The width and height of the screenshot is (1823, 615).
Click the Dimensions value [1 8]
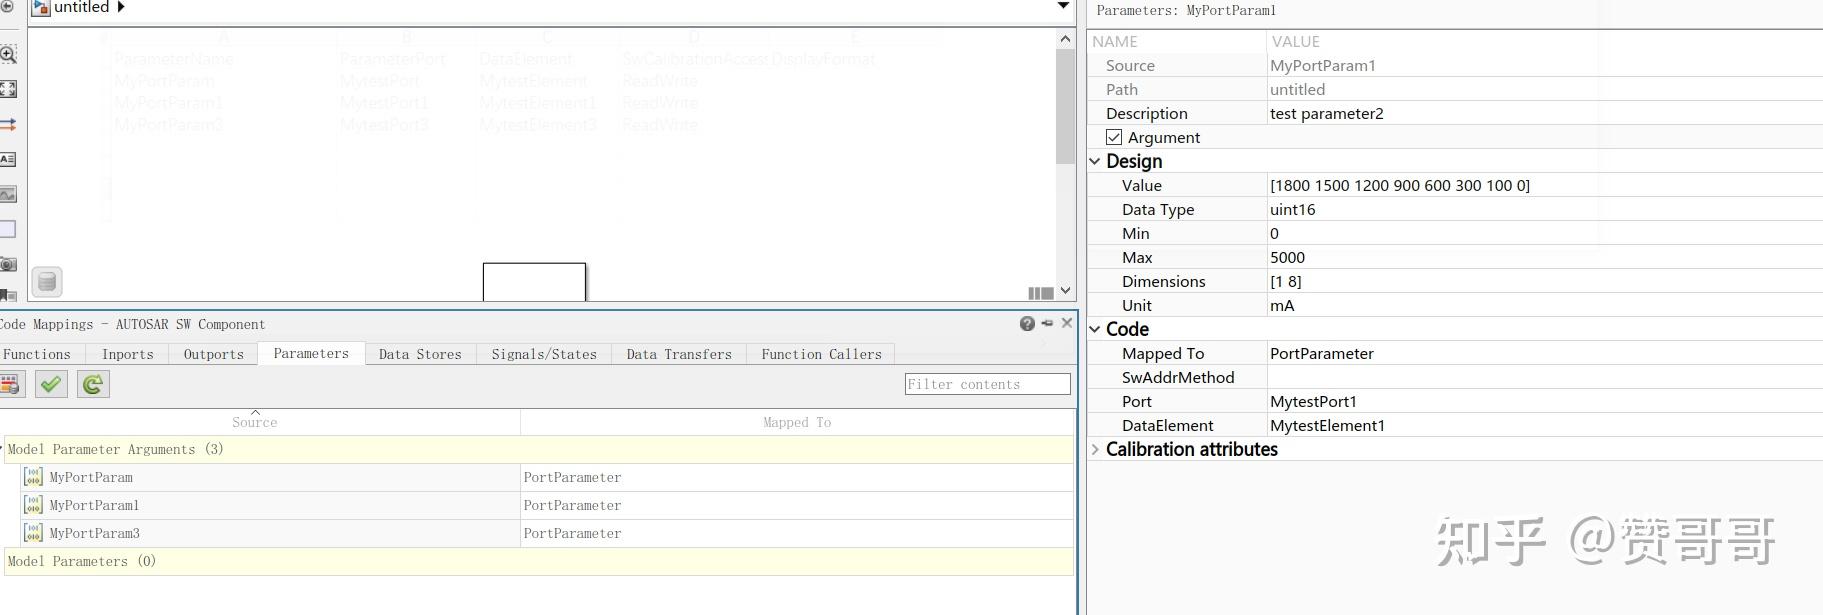point(1285,281)
